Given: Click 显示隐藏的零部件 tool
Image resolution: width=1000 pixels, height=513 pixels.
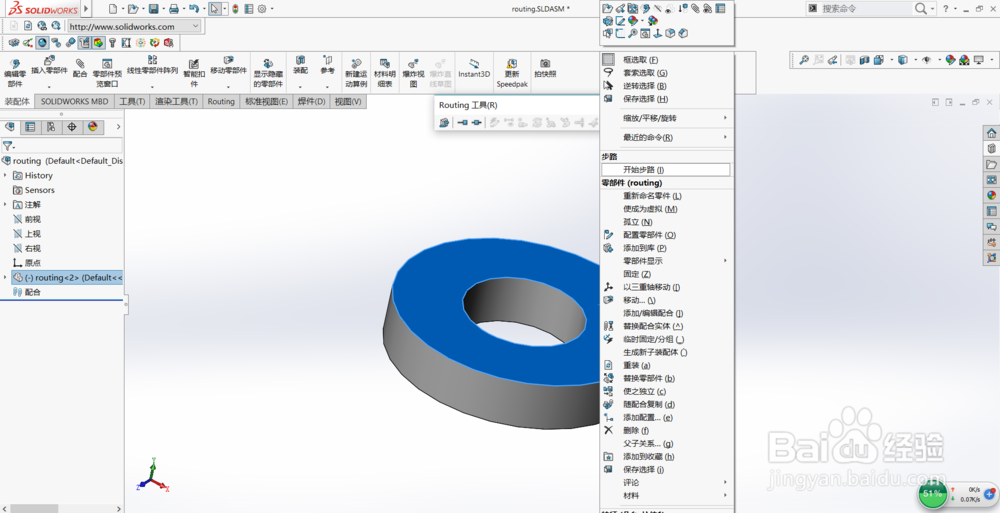Looking at the screenshot, I should click(x=268, y=73).
